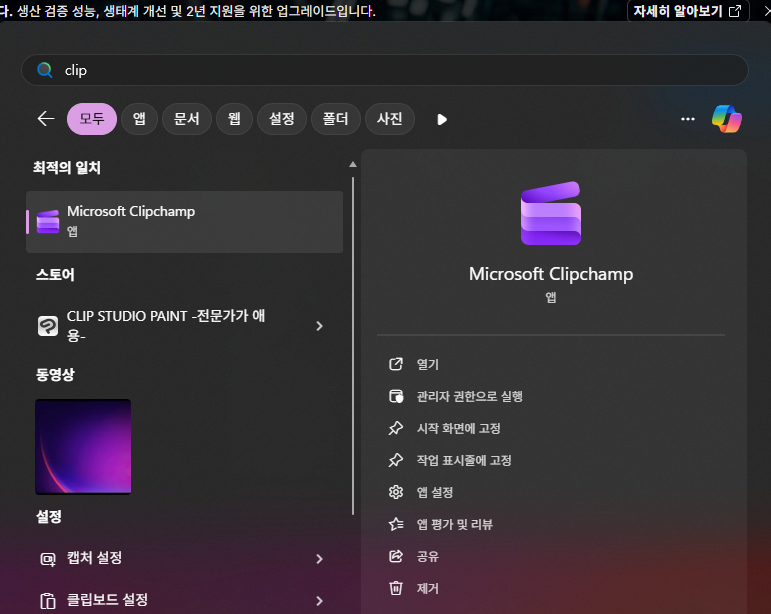Choose 앱 평가 및 리뷰
Image resolution: width=771 pixels, height=614 pixels.
coord(454,524)
